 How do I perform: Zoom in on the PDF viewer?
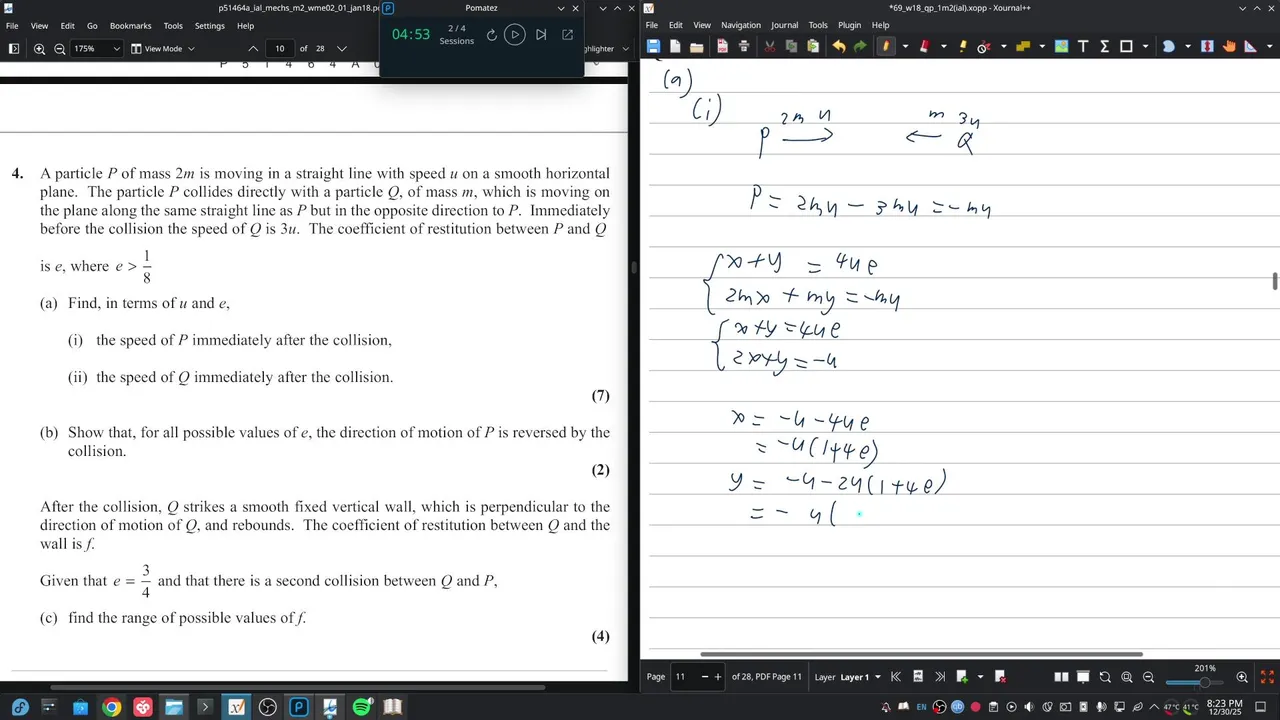tap(39, 48)
